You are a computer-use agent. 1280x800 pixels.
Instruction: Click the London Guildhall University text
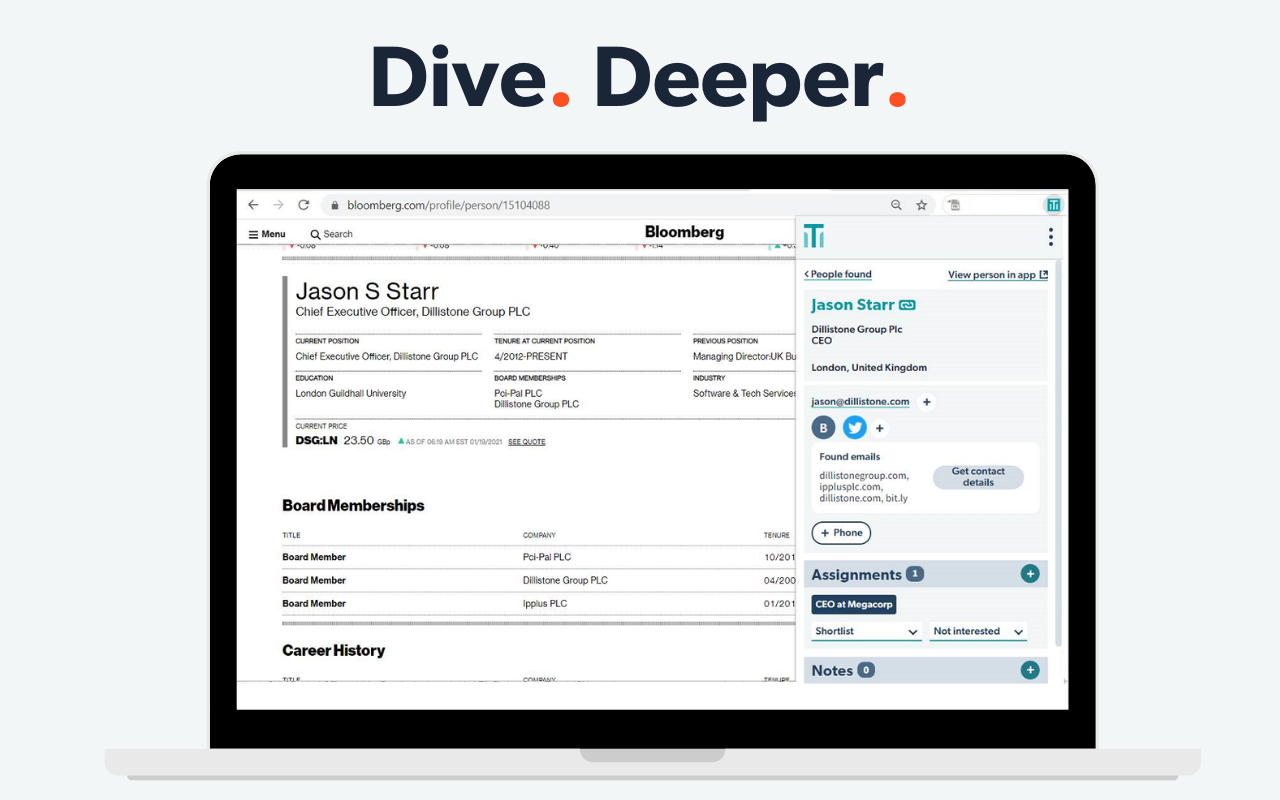[x=351, y=394]
